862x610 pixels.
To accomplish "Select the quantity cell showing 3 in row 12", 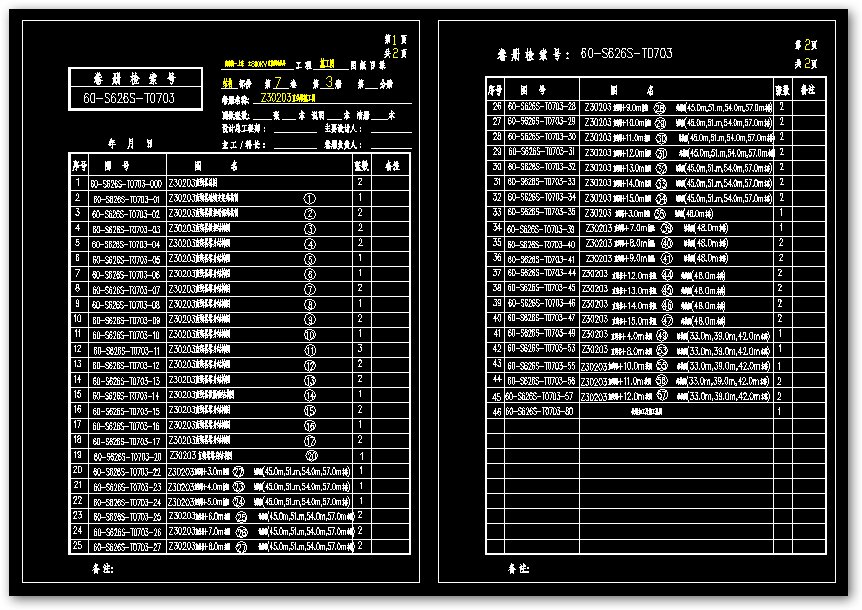I will click(362, 349).
